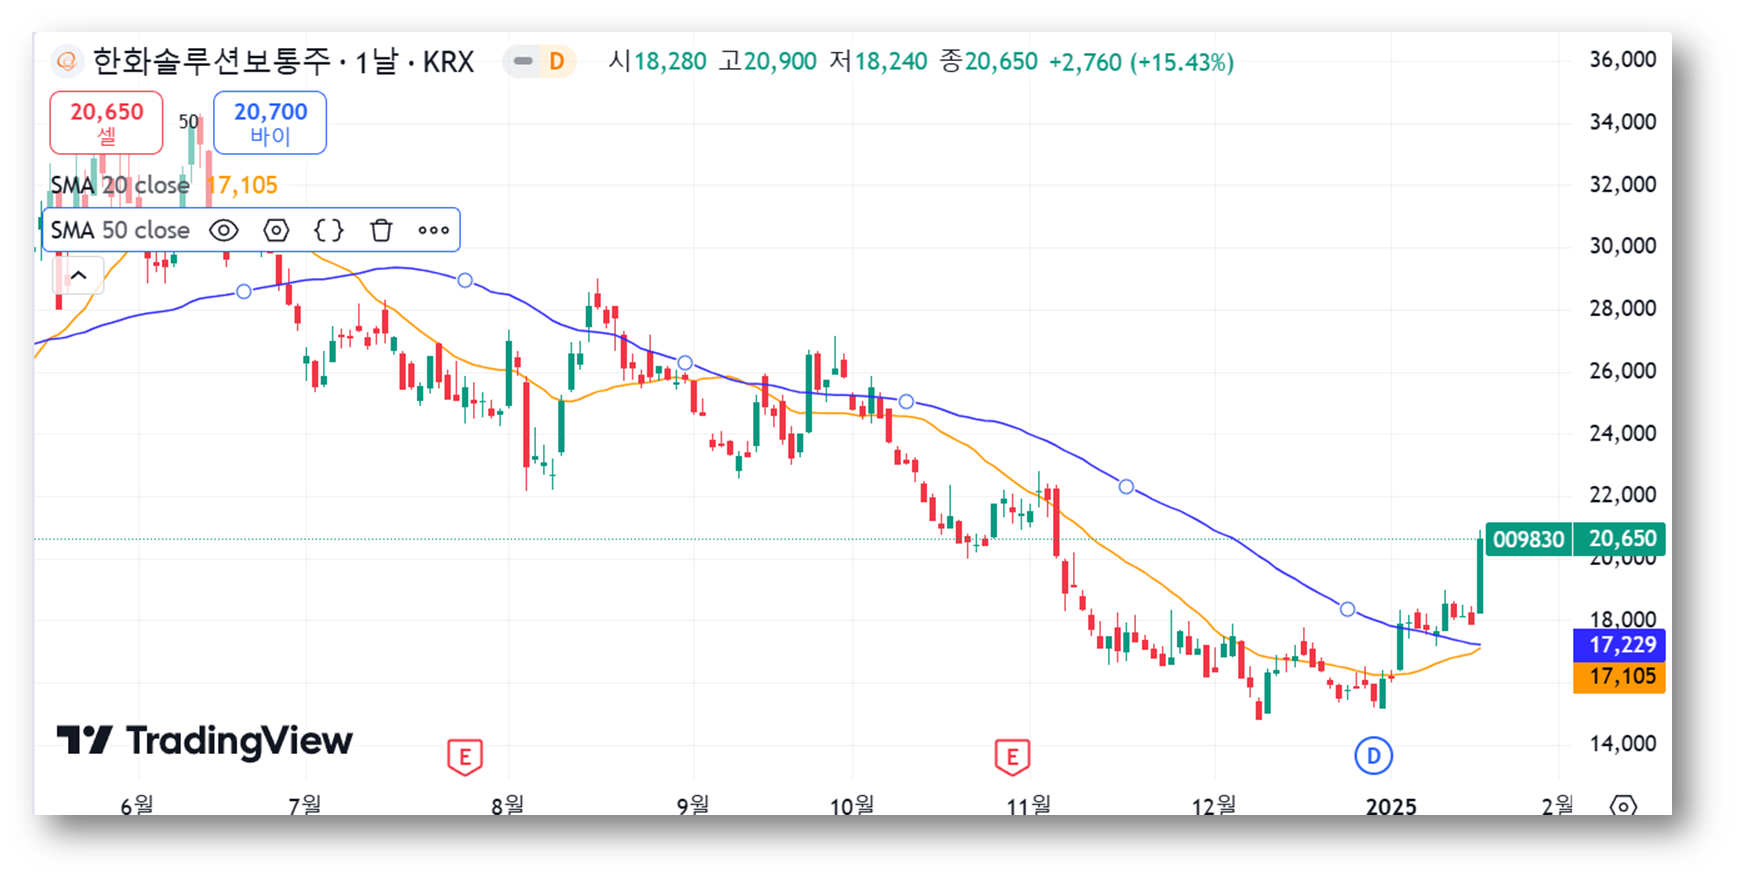Image resolution: width=1737 pixels, height=880 pixels.
Task: Toggle the D market status pill
Action: pos(539,62)
